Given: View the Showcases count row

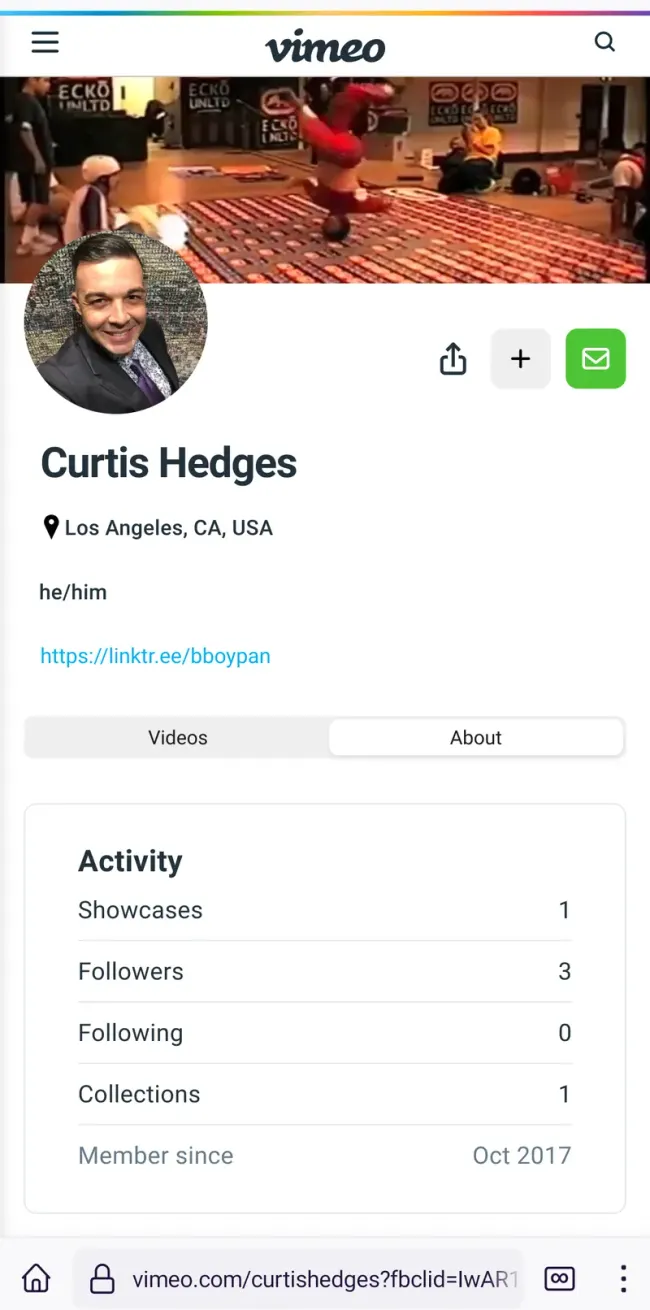Looking at the screenshot, I should (x=324, y=910).
